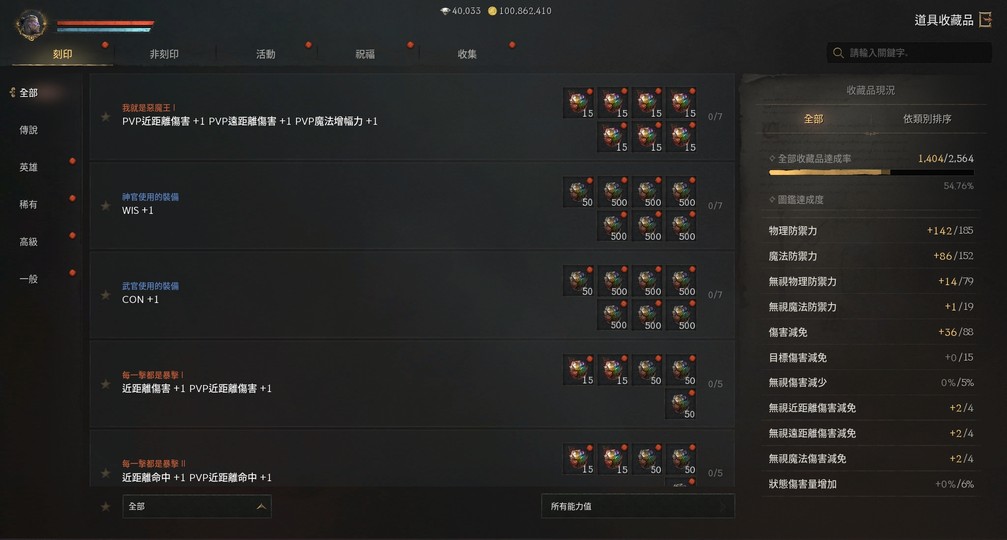Select first 50-count item in 神官使用的裝備 row
Image resolution: width=1007 pixels, height=540 pixels.
tap(579, 193)
